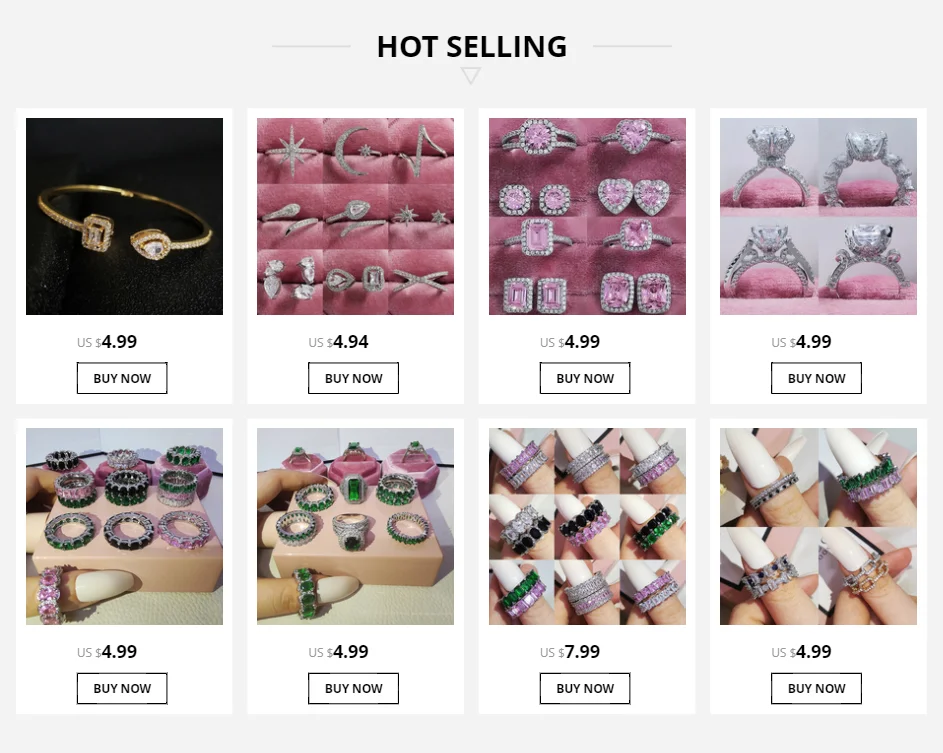The height and width of the screenshot is (753, 943).
Task: View the nine-panel stacked rings collage
Action: 587,526
